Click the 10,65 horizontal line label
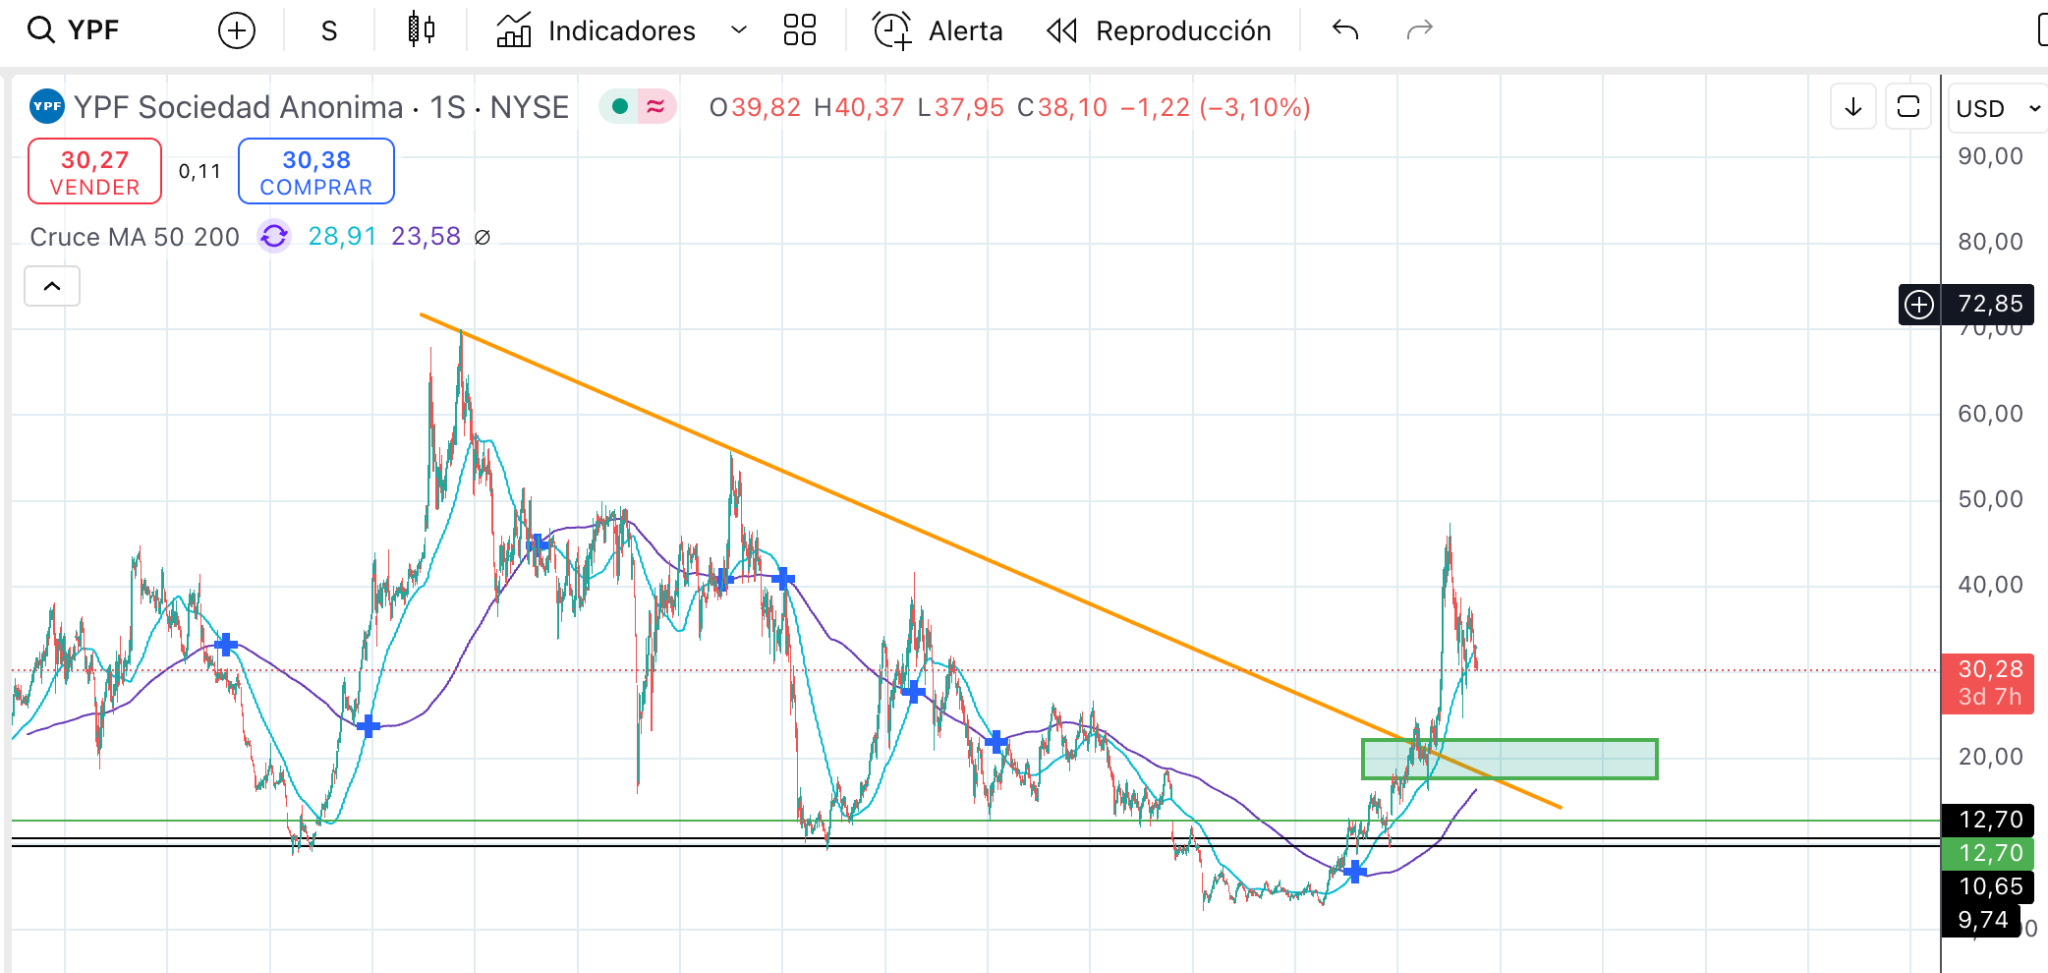Image resolution: width=2048 pixels, height=973 pixels. tap(1990, 886)
